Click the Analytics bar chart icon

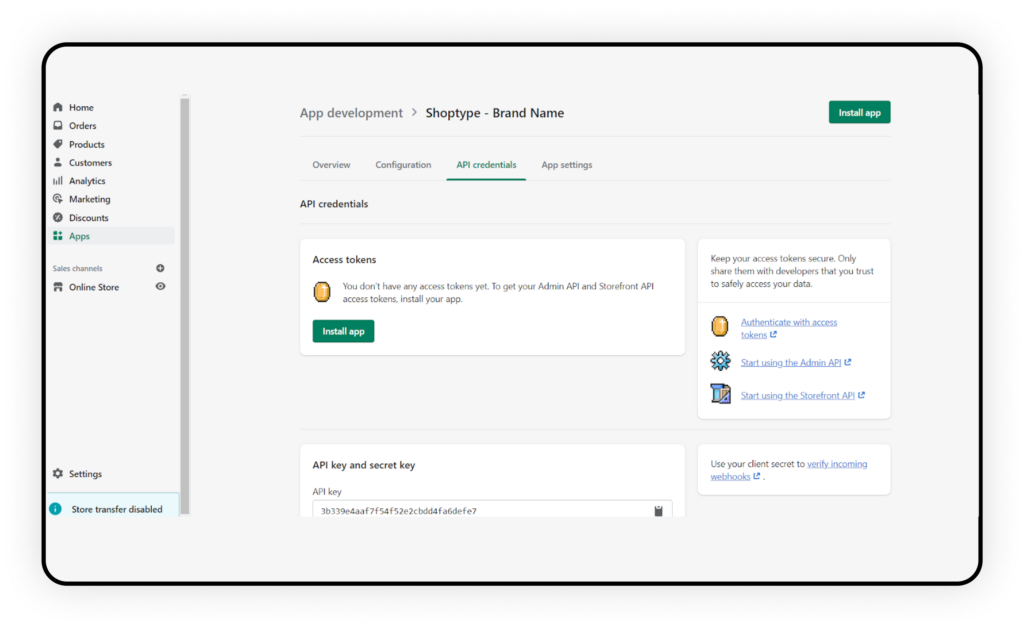58,181
